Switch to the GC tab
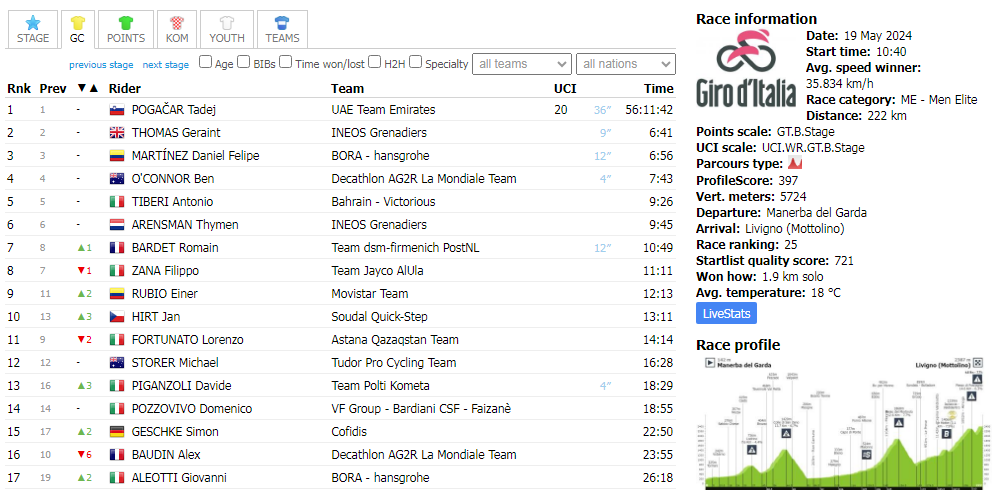 (77, 29)
